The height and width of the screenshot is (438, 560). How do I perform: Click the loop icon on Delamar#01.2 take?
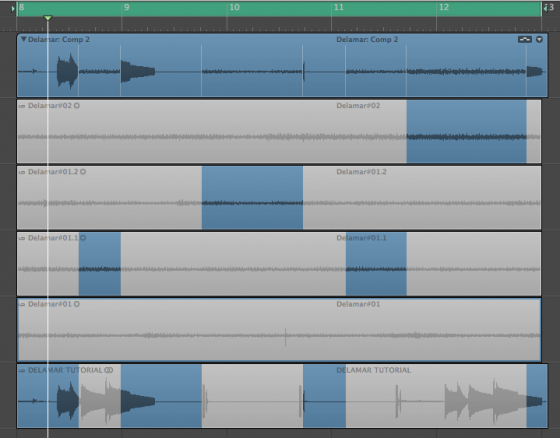[22, 172]
